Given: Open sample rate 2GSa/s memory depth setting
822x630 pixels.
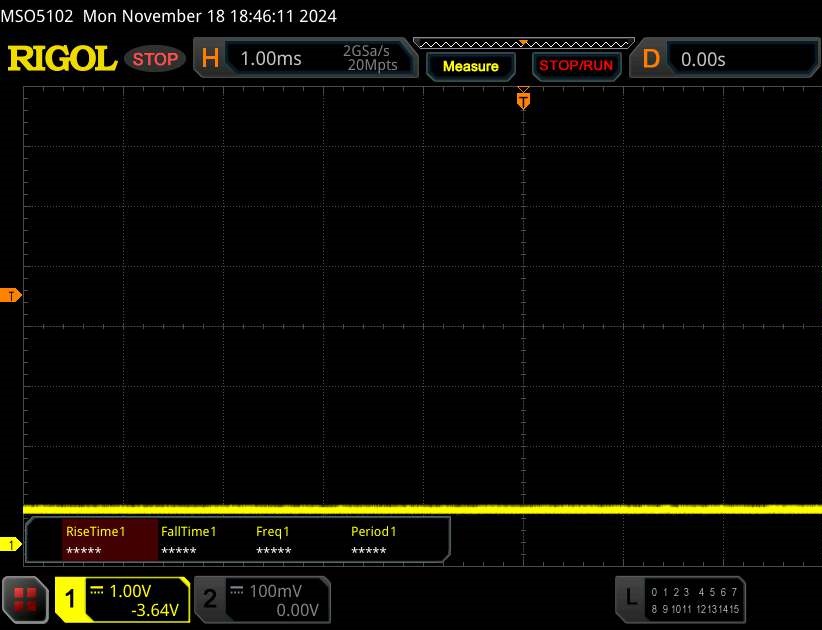Looking at the screenshot, I should (370, 59).
